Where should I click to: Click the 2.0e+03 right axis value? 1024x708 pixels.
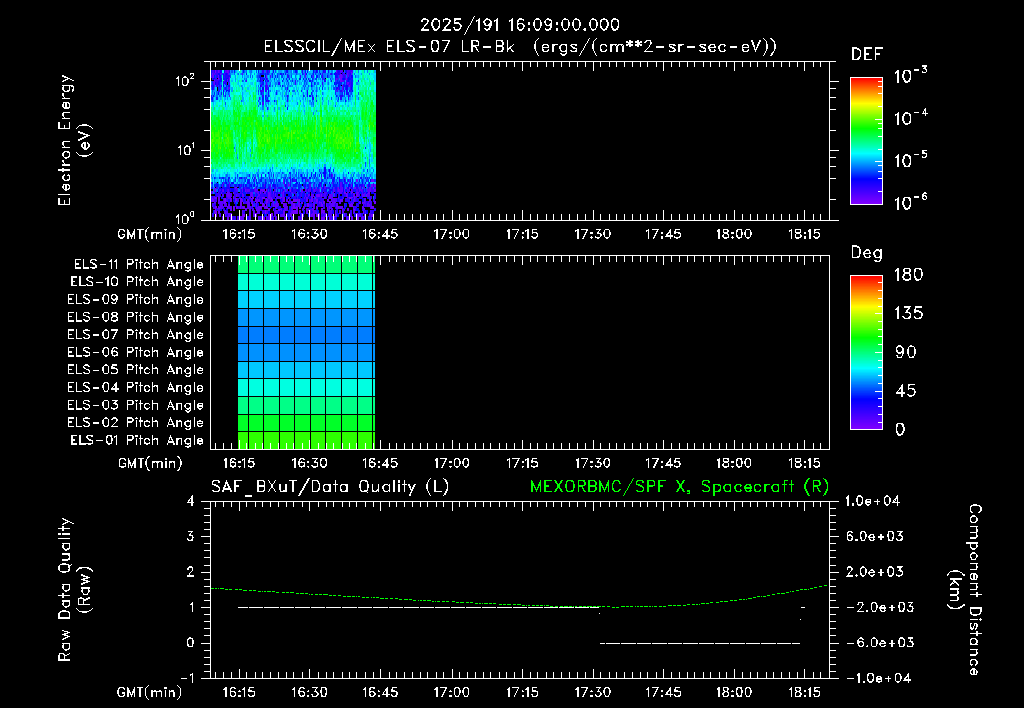875,572
